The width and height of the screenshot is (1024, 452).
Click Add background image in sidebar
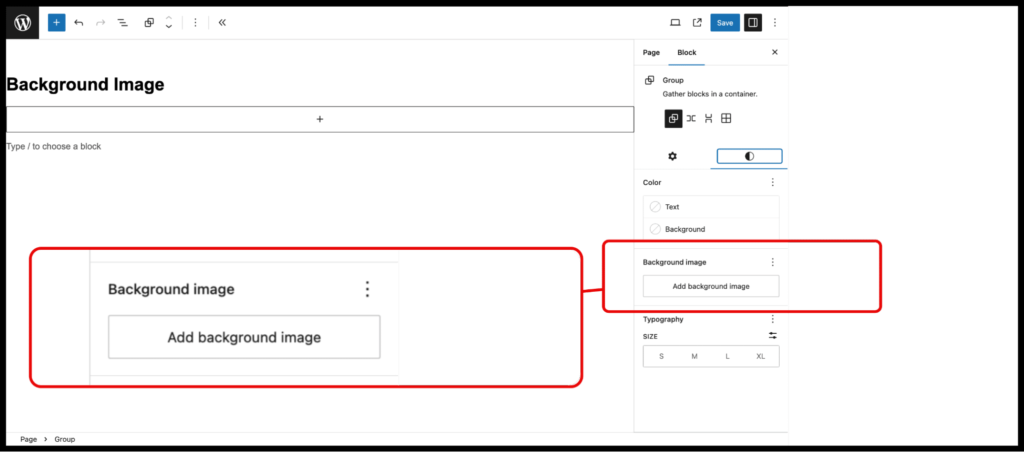710,286
